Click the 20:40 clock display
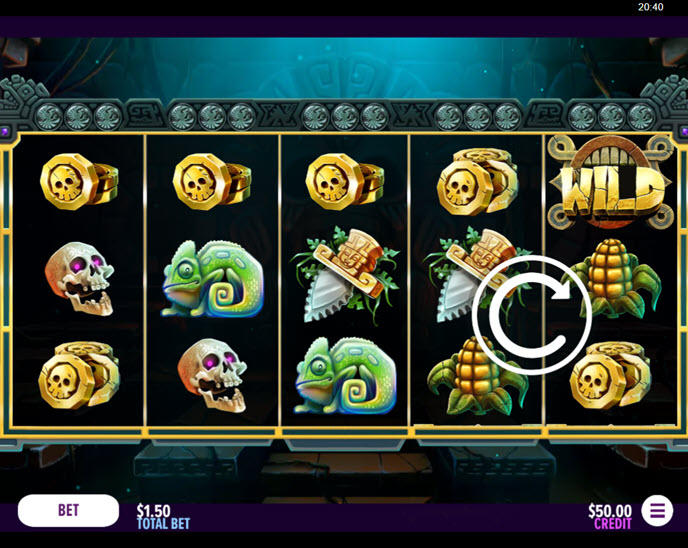The width and height of the screenshot is (688, 548). 650,7
